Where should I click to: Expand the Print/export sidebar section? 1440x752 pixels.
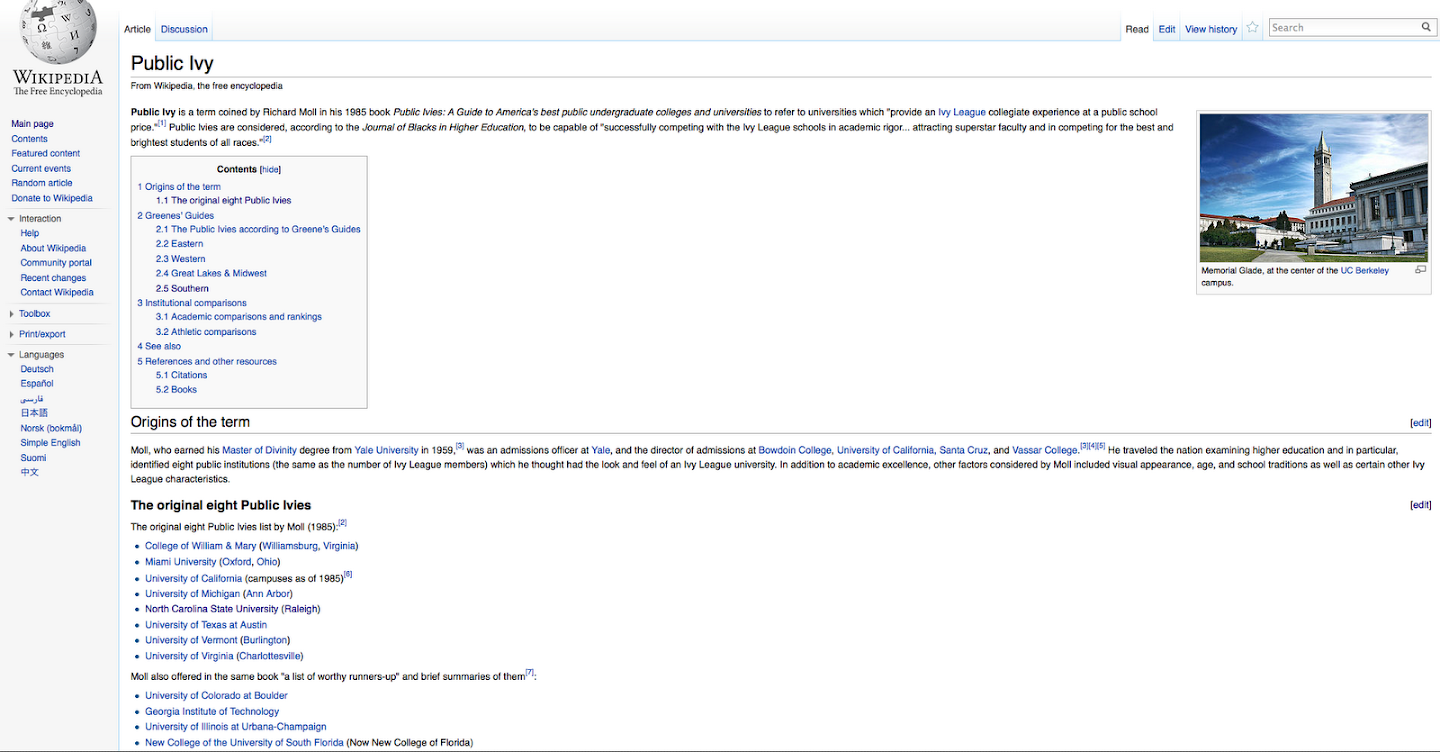[x=11, y=334]
